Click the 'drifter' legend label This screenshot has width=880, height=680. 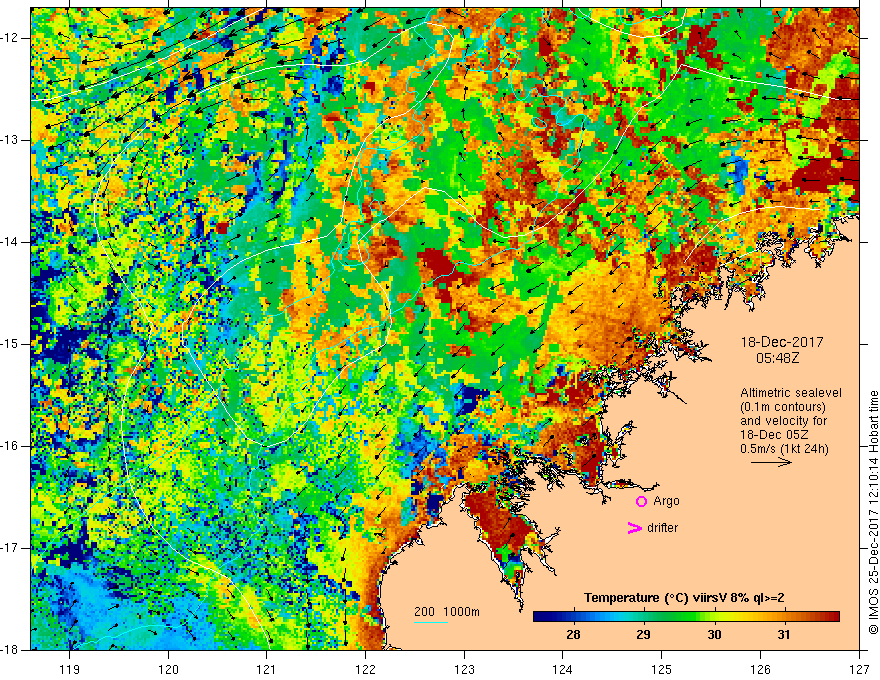tap(662, 528)
